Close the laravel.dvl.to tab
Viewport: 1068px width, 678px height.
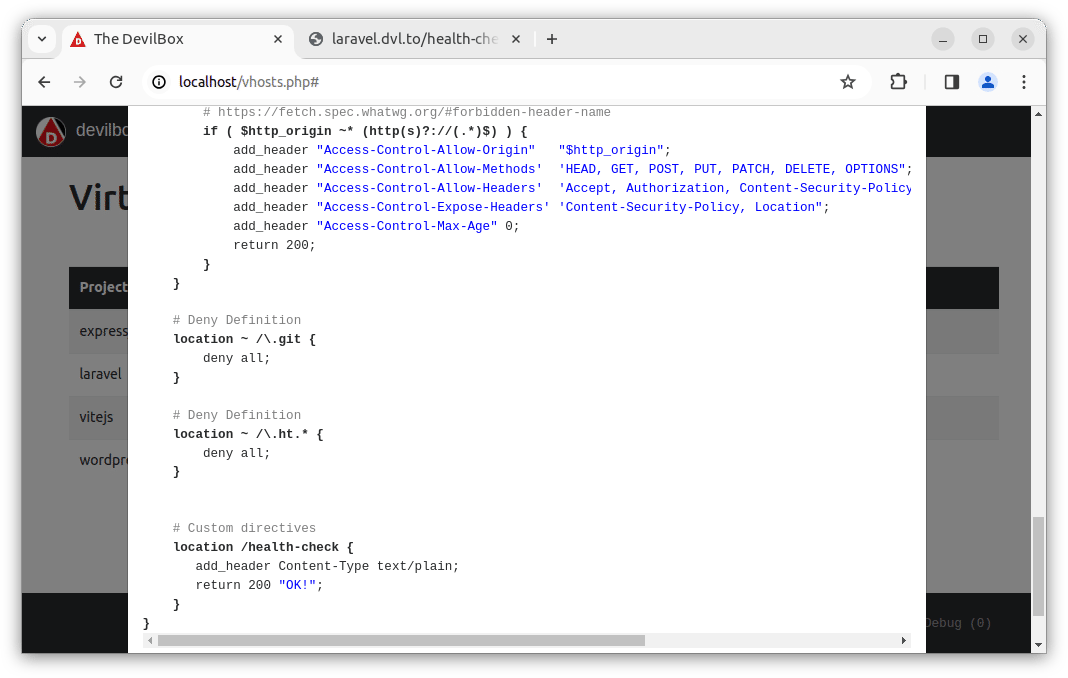(516, 39)
